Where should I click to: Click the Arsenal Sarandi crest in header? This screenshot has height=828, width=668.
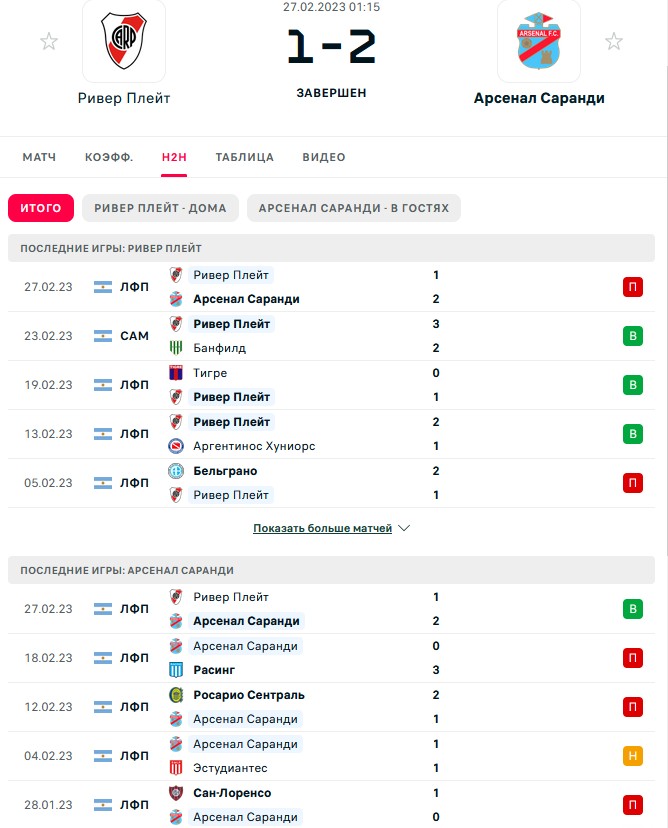(539, 41)
